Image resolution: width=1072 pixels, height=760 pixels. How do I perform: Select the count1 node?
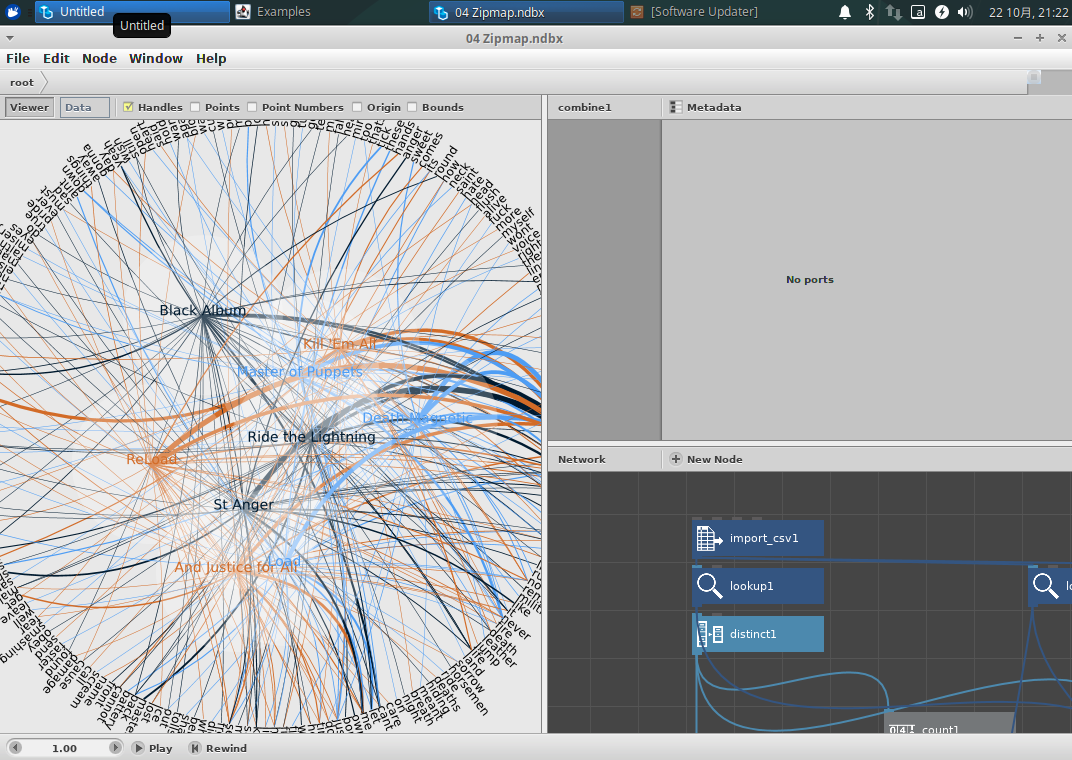[x=949, y=723]
